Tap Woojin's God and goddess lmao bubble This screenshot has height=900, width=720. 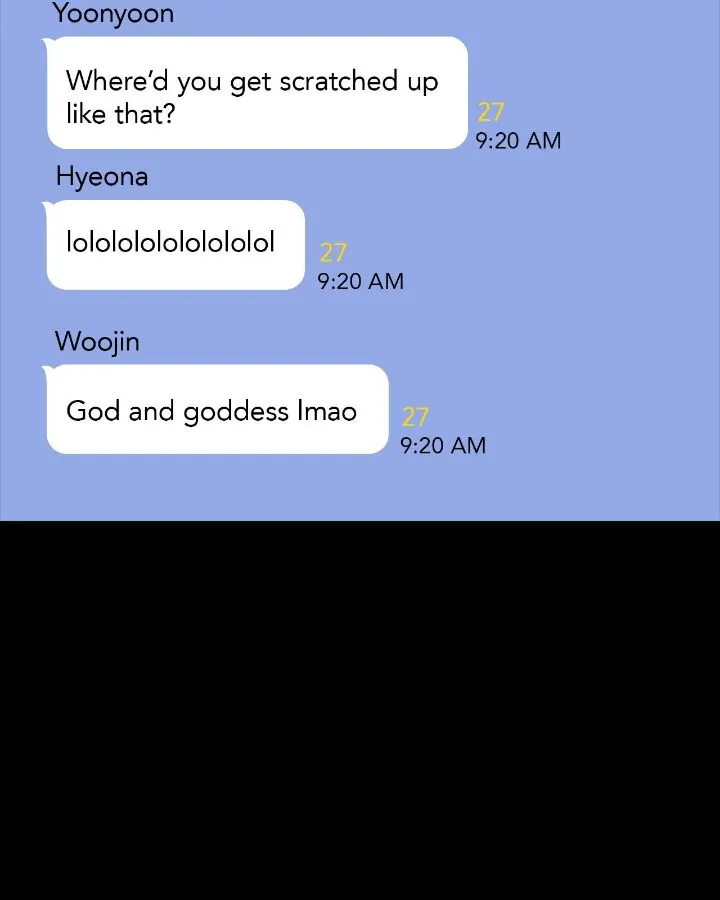218,409
